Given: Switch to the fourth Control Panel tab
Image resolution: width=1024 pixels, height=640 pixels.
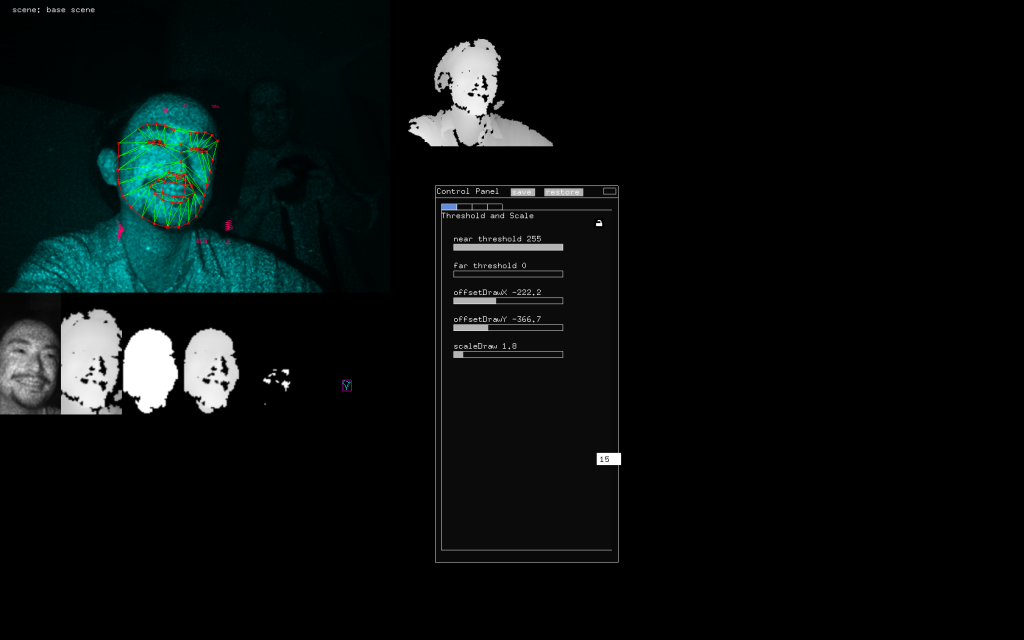Looking at the screenshot, I should tap(494, 207).
